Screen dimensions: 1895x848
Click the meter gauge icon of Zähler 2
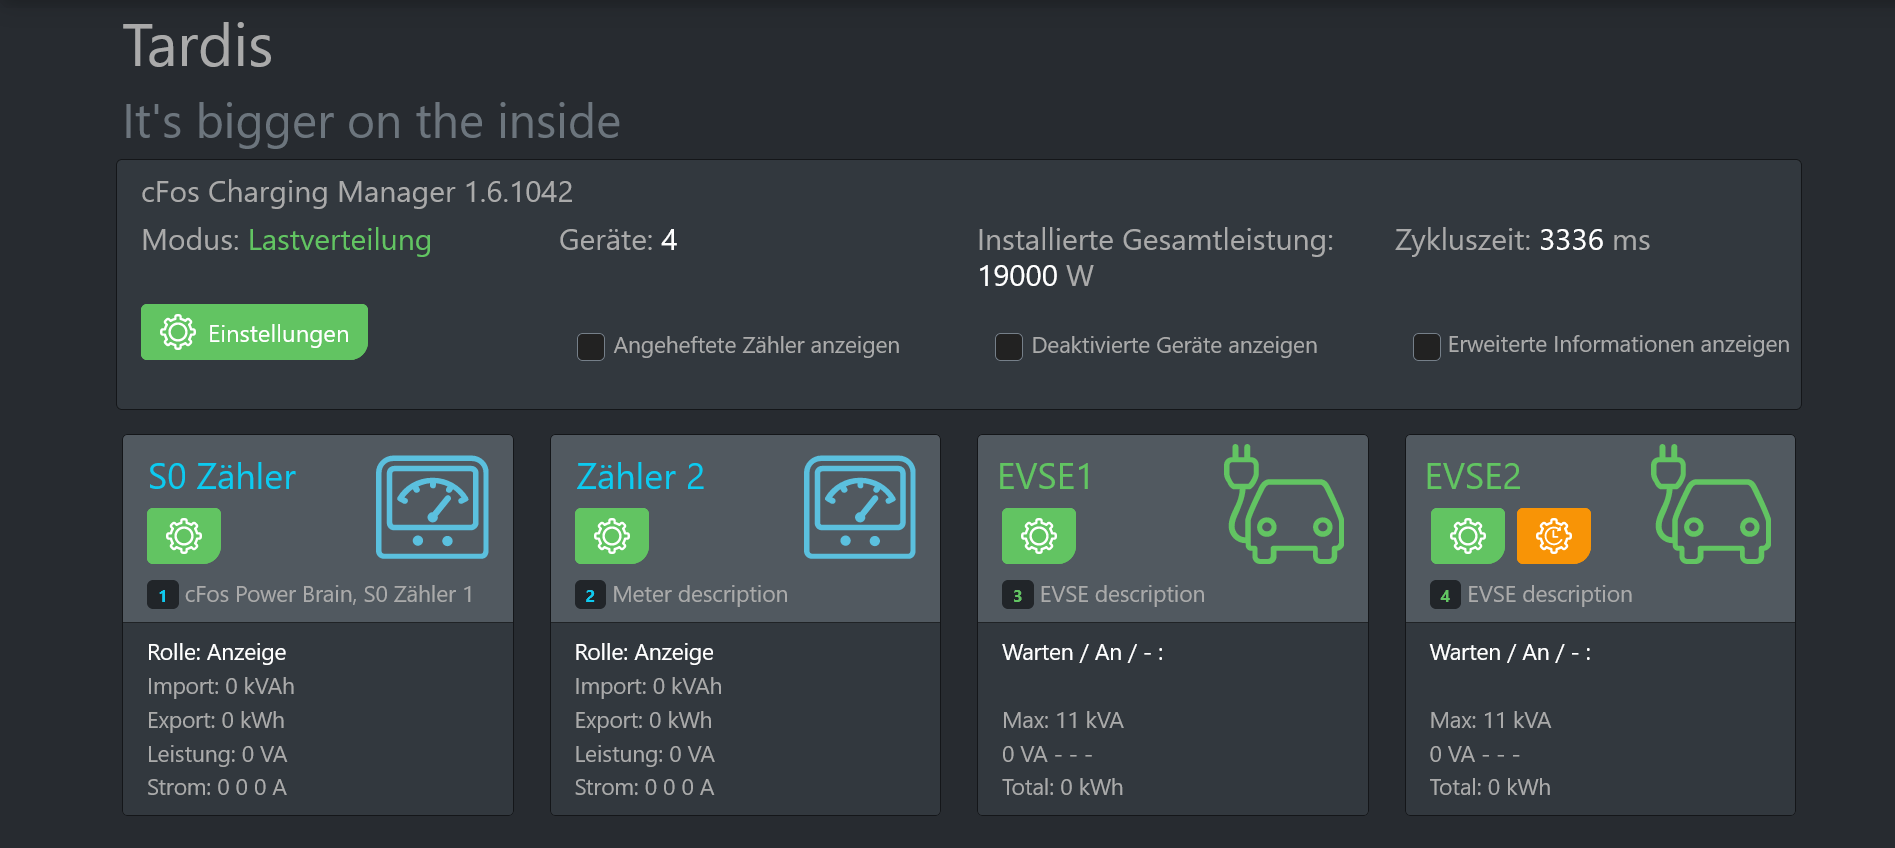pos(860,507)
